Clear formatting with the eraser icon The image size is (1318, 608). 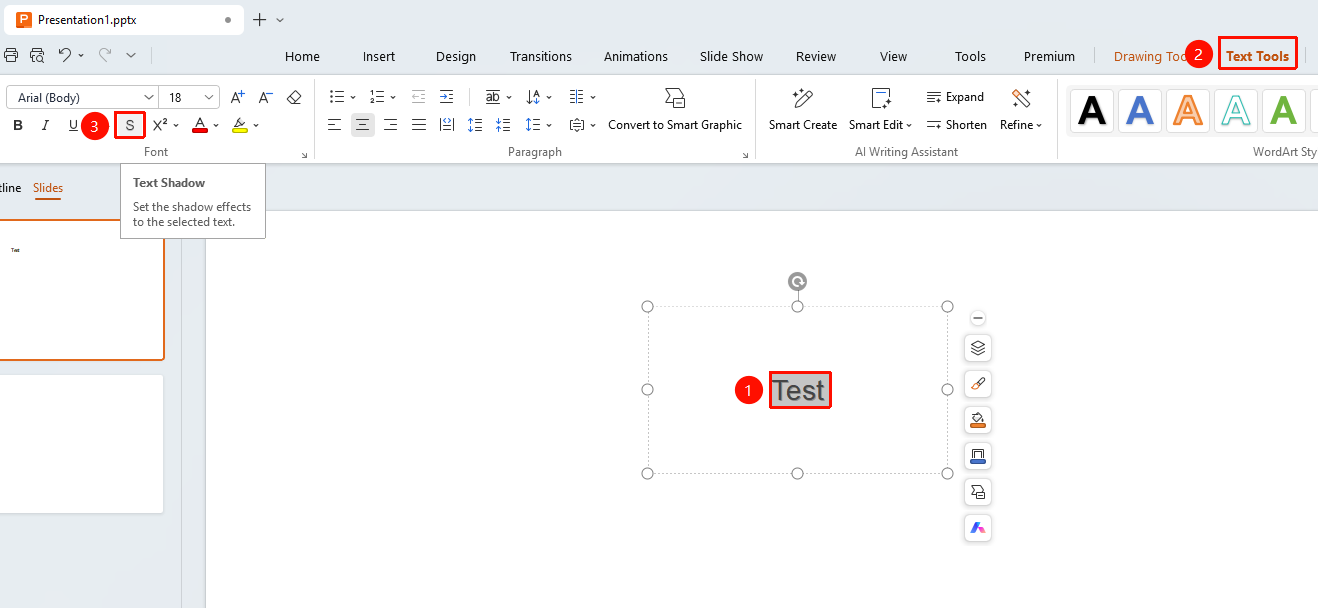click(294, 97)
